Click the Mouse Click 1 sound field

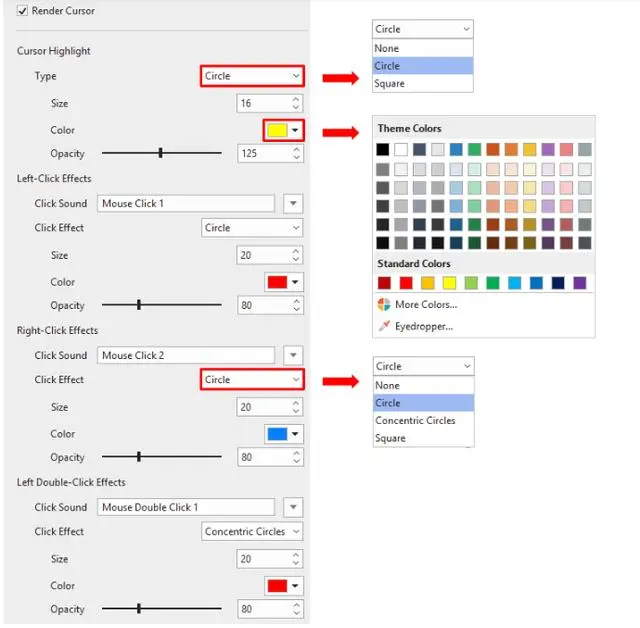(x=186, y=203)
